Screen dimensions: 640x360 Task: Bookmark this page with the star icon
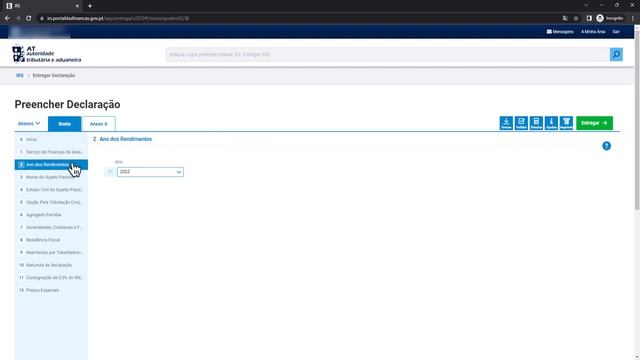coord(576,18)
